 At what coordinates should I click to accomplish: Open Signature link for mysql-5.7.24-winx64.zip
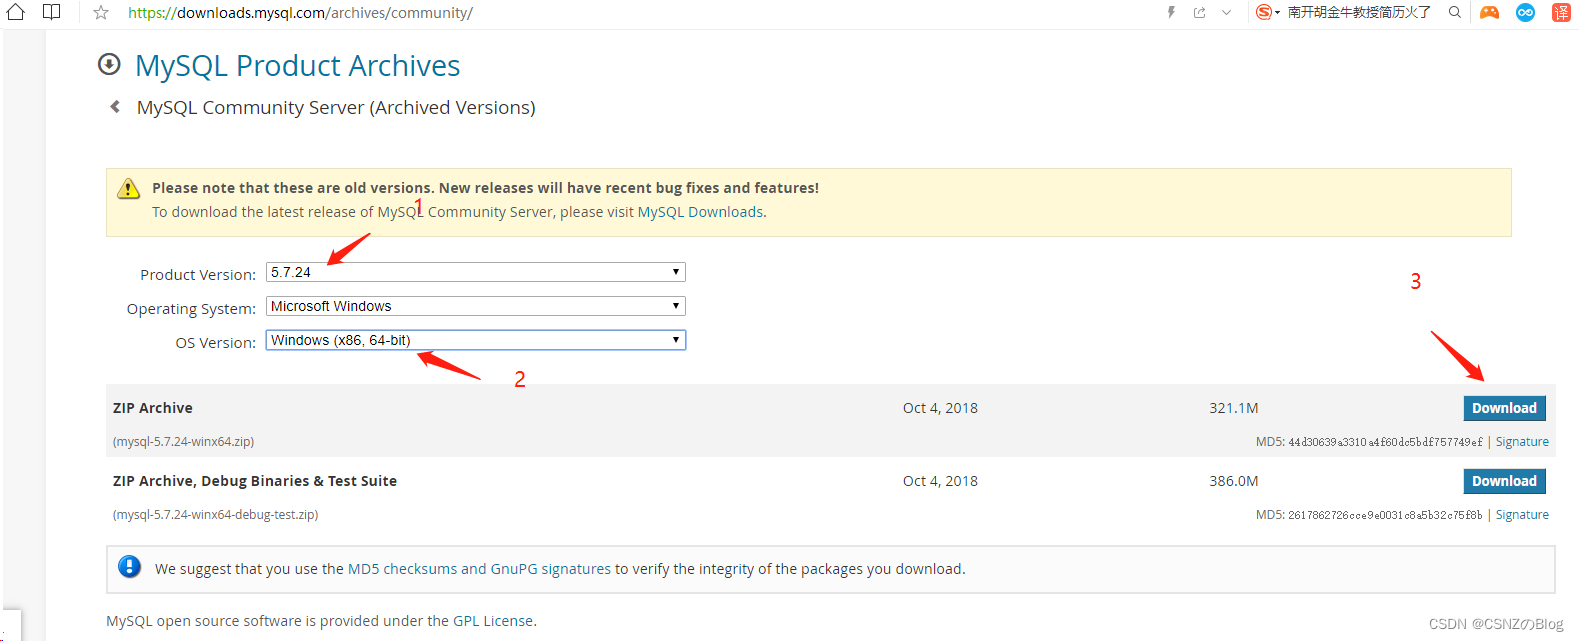pos(1522,442)
